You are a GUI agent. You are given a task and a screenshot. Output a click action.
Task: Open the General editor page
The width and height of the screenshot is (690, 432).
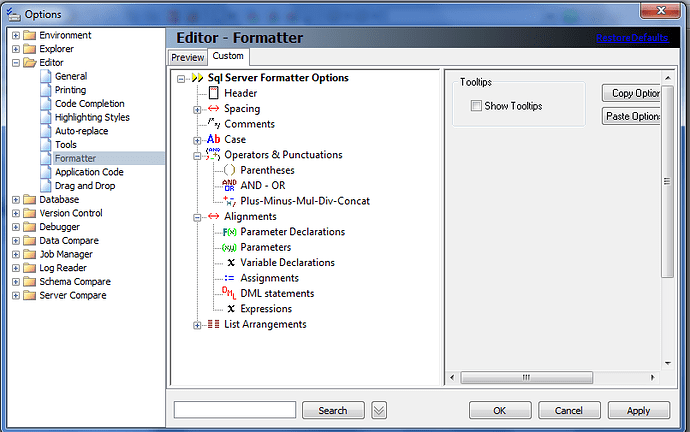71,76
